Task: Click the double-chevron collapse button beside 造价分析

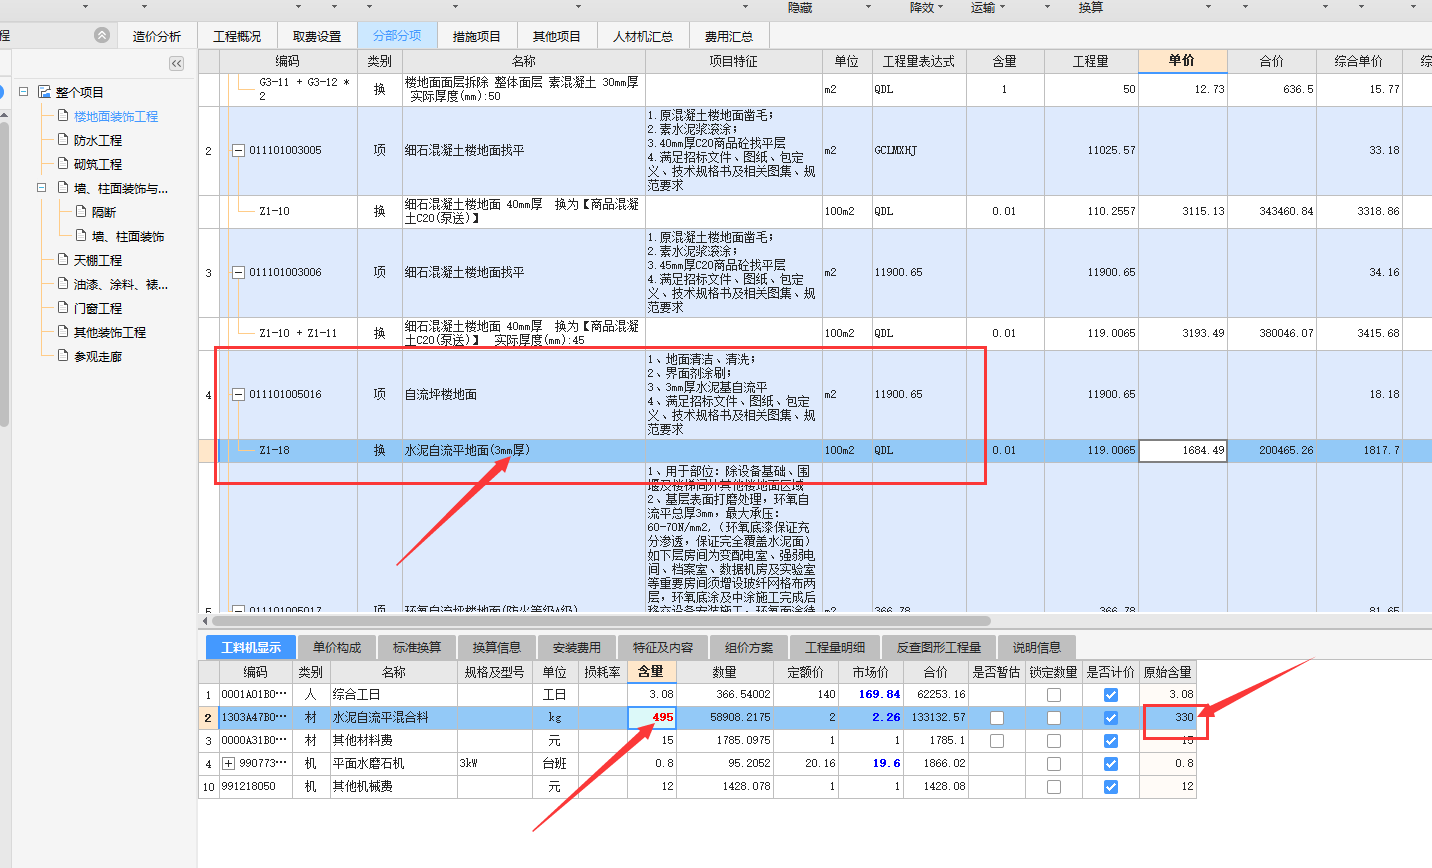Action: point(102,35)
